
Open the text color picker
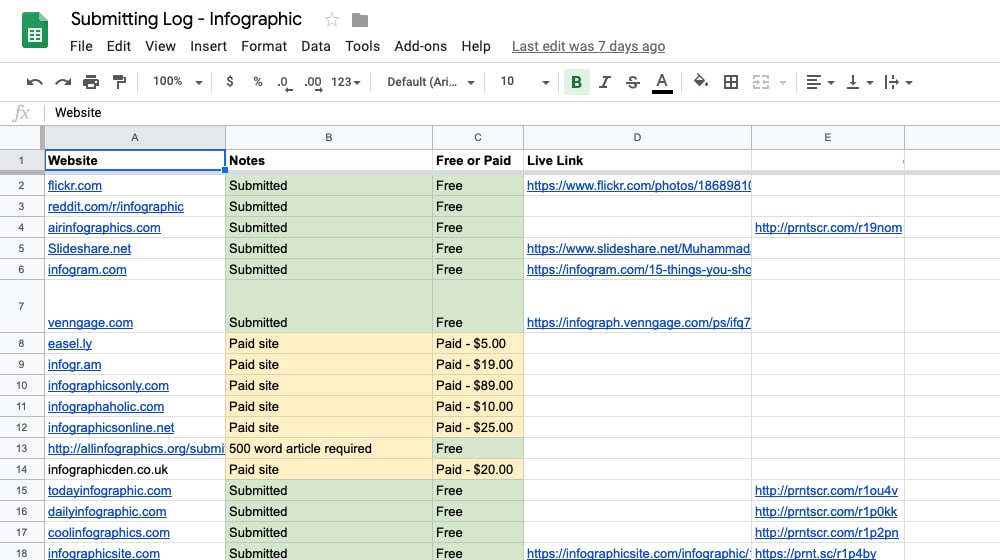click(x=662, y=83)
